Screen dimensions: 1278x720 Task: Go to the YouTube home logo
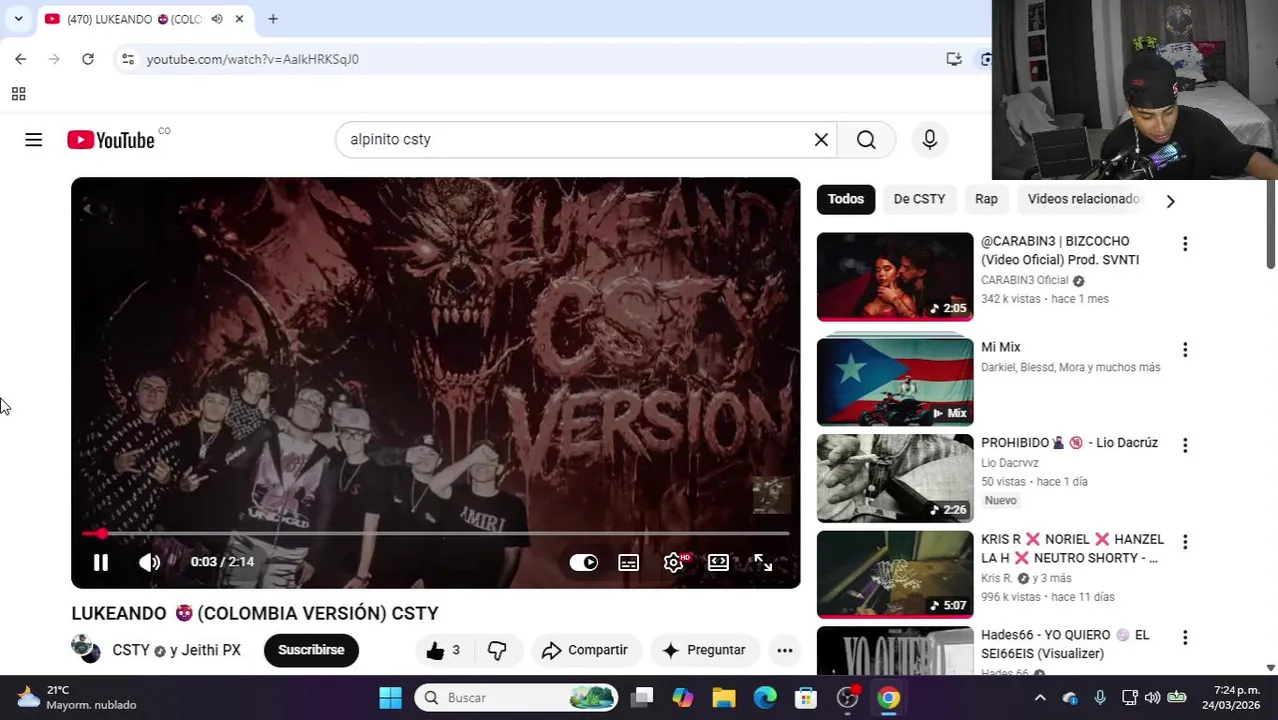[x=111, y=140]
